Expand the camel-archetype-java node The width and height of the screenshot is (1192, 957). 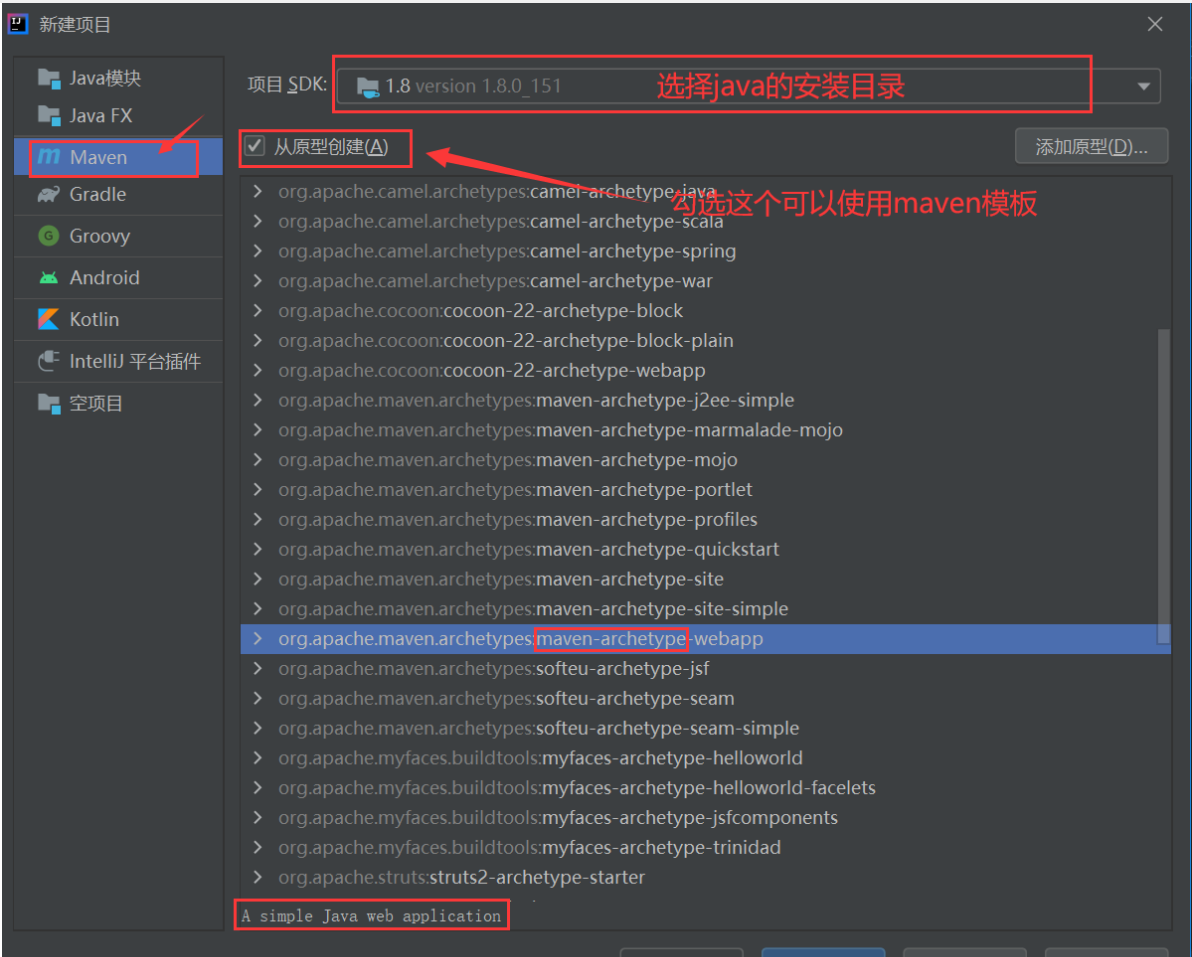point(258,192)
